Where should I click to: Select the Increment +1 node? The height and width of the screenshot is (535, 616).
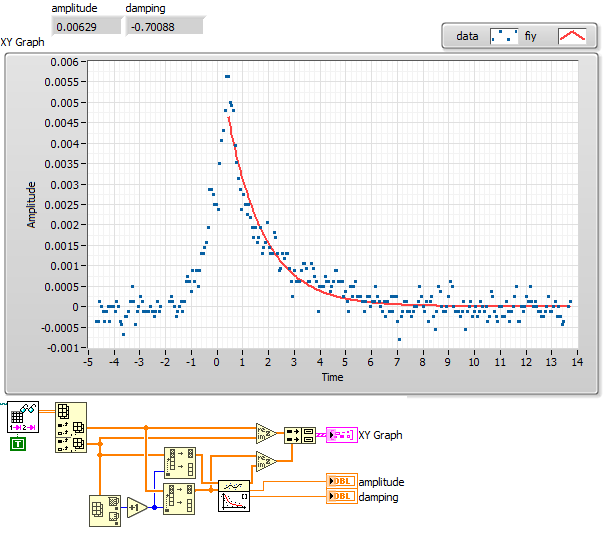click(136, 508)
